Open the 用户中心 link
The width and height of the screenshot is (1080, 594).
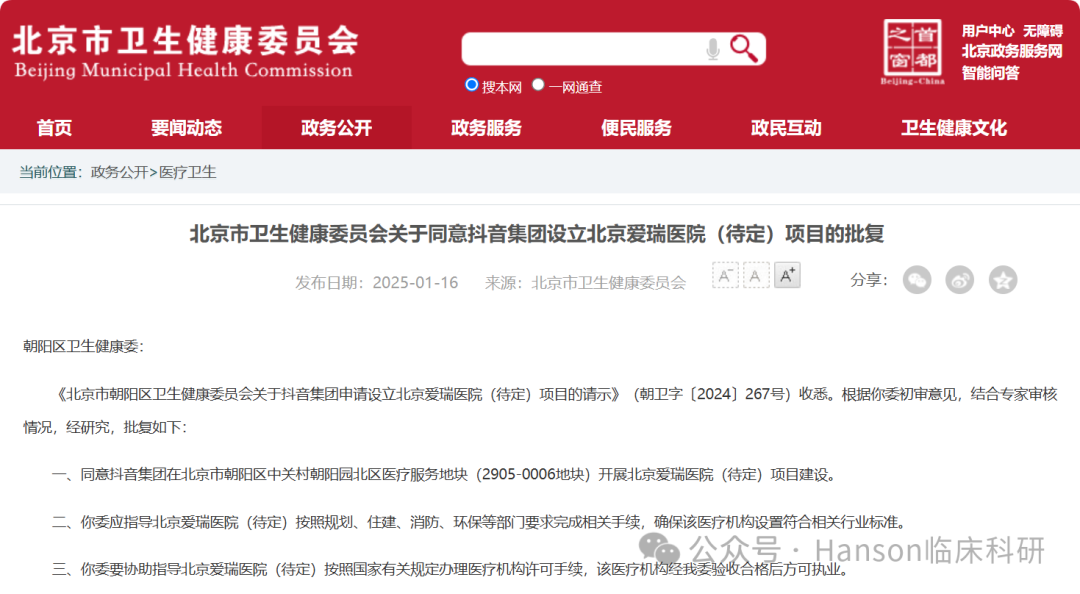pyautogui.click(x=988, y=31)
